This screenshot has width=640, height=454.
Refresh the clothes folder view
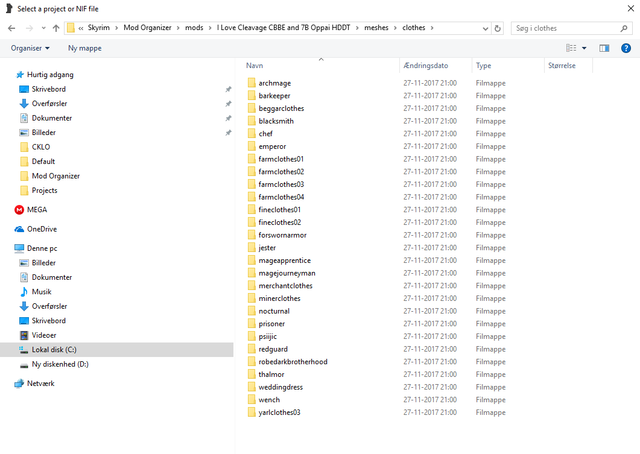[498, 28]
